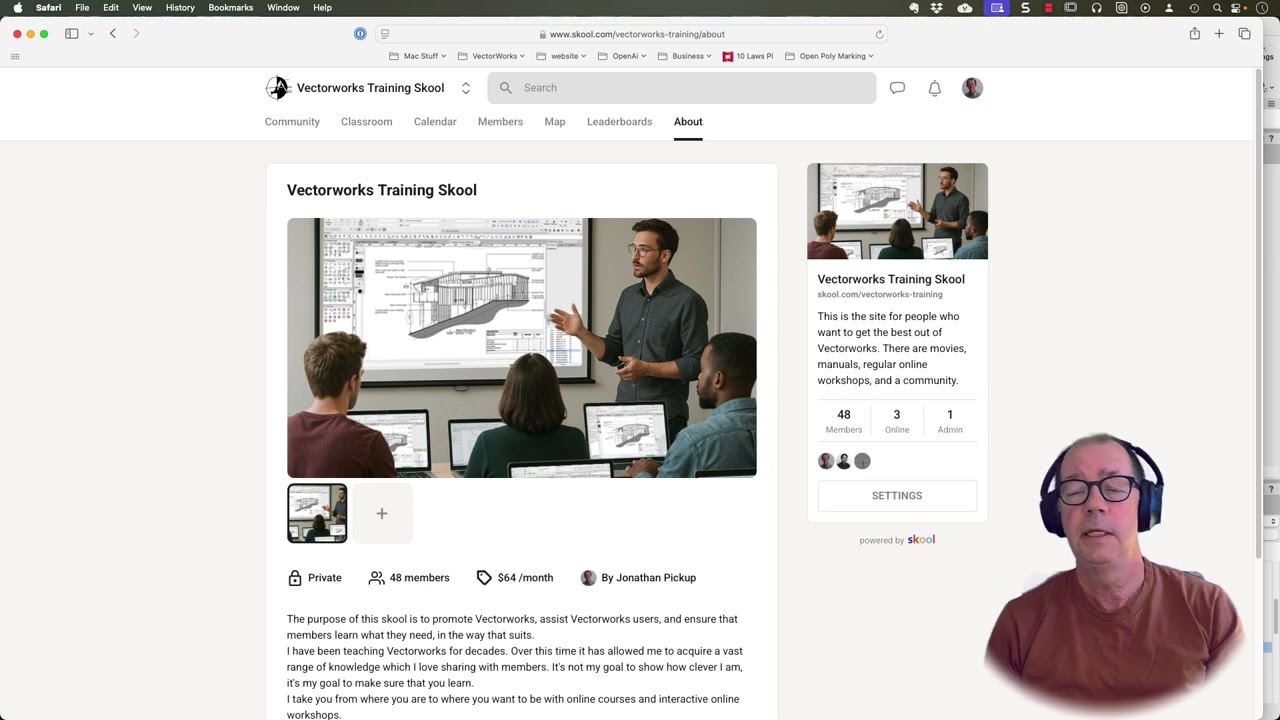Expand the Safari sidebar options chevron
1280x720 pixels.
point(90,34)
